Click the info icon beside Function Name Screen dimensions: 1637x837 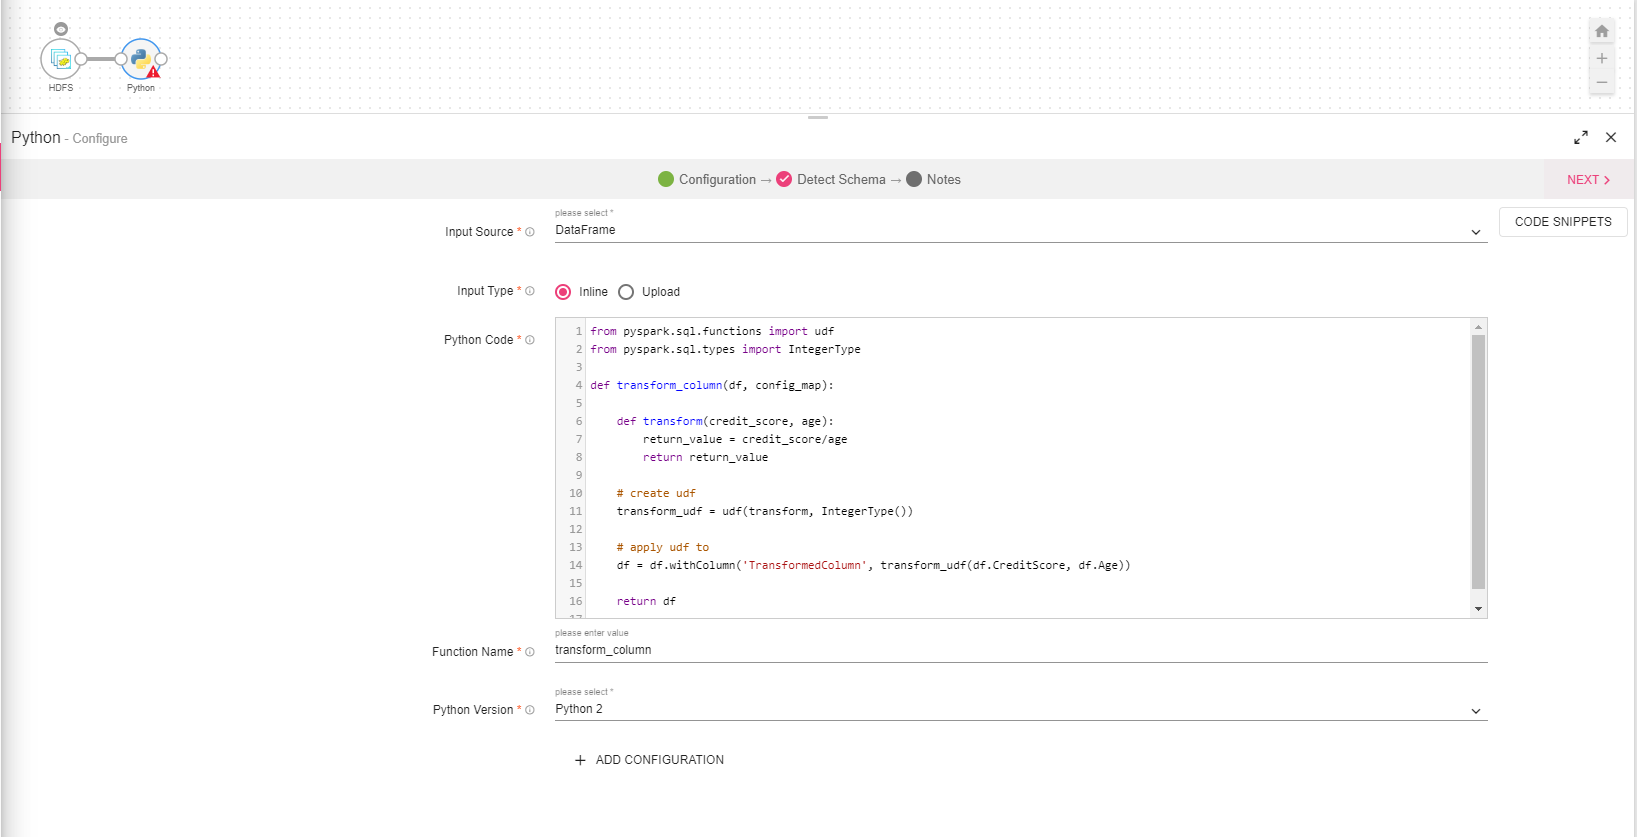pyautogui.click(x=530, y=652)
